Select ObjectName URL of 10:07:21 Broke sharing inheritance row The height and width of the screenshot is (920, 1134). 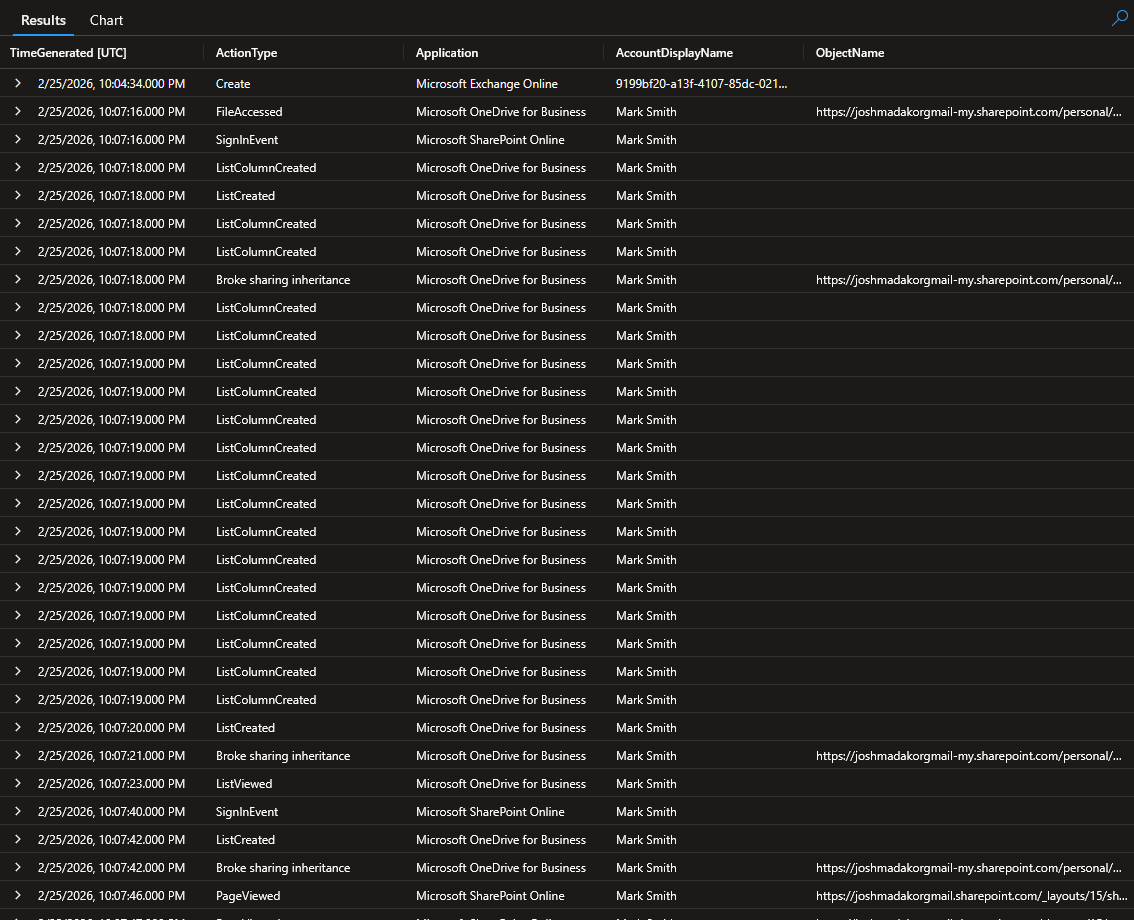click(x=968, y=755)
